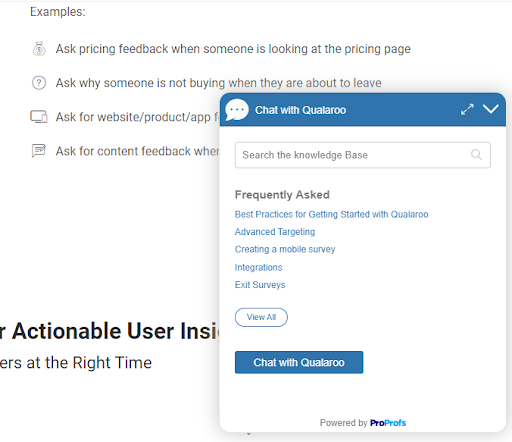Image resolution: width=512 pixels, height=442 pixels.
Task: Open the Integrations article
Action: (258, 267)
